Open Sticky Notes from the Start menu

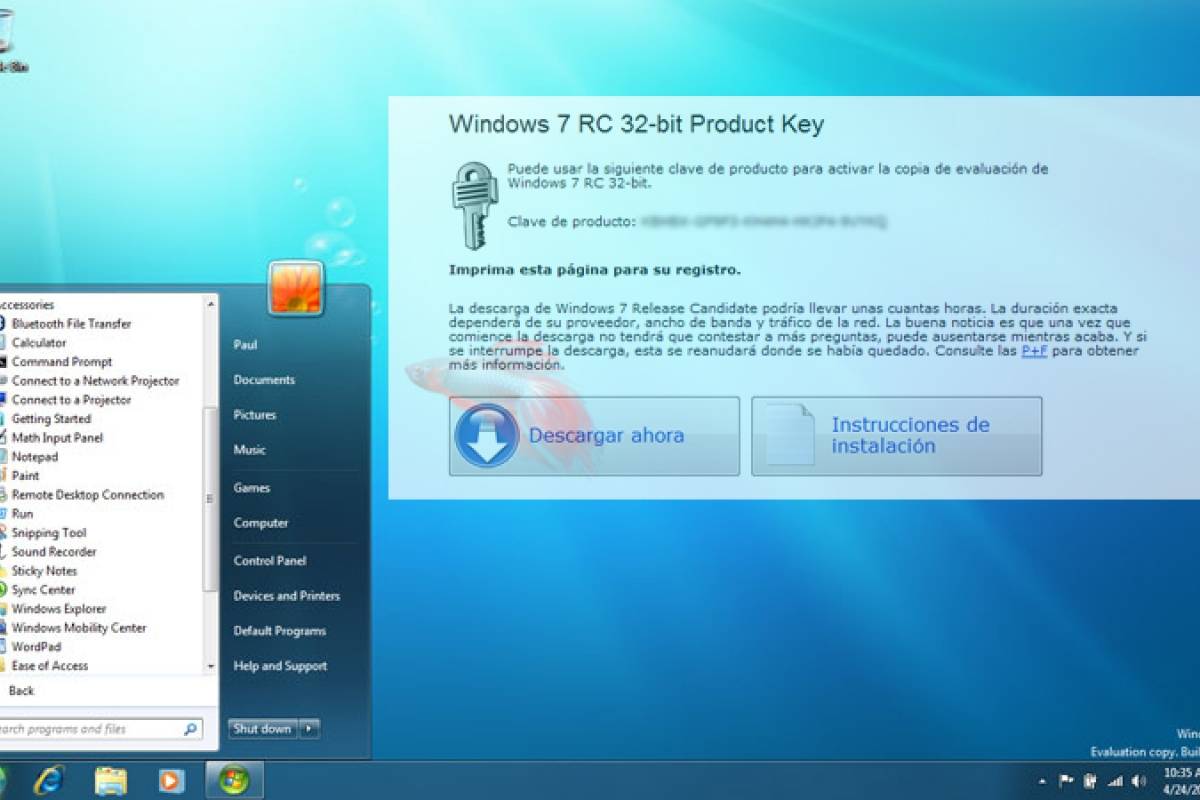click(44, 571)
